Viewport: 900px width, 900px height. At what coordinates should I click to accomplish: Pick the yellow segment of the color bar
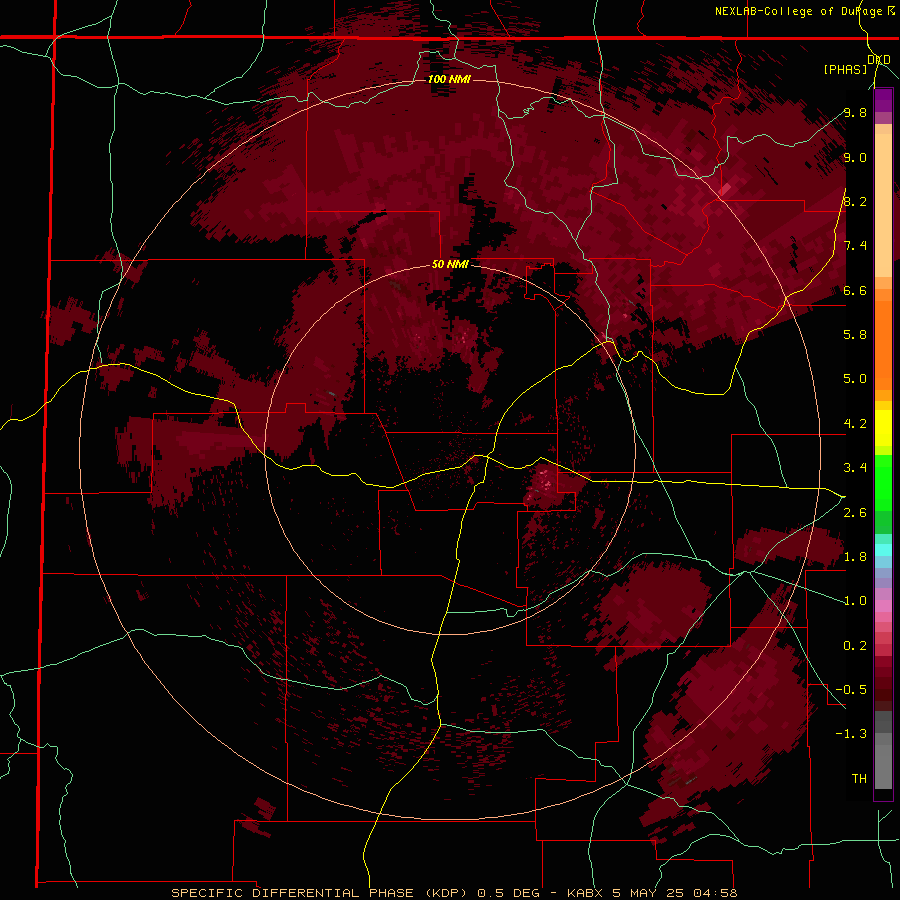click(883, 428)
